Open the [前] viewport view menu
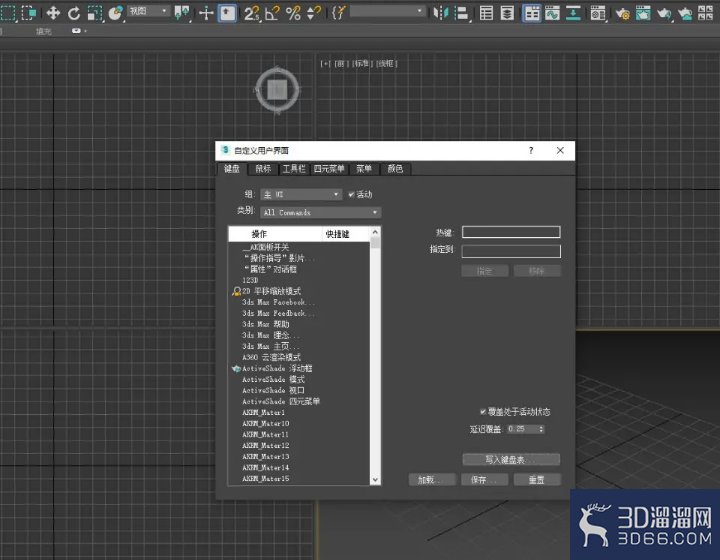Viewport: 720px width, 560px height. click(x=341, y=64)
